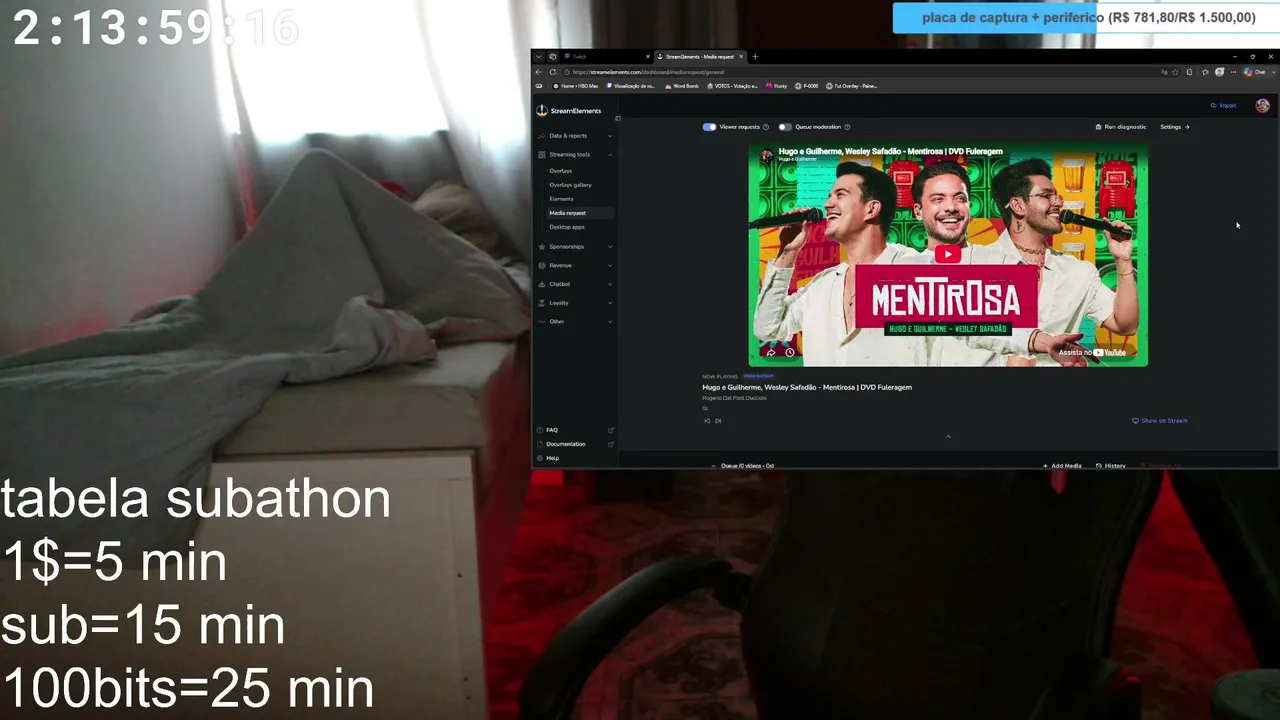The height and width of the screenshot is (720, 1280).
Task: Reload the StreamElements page
Action: pyautogui.click(x=553, y=72)
